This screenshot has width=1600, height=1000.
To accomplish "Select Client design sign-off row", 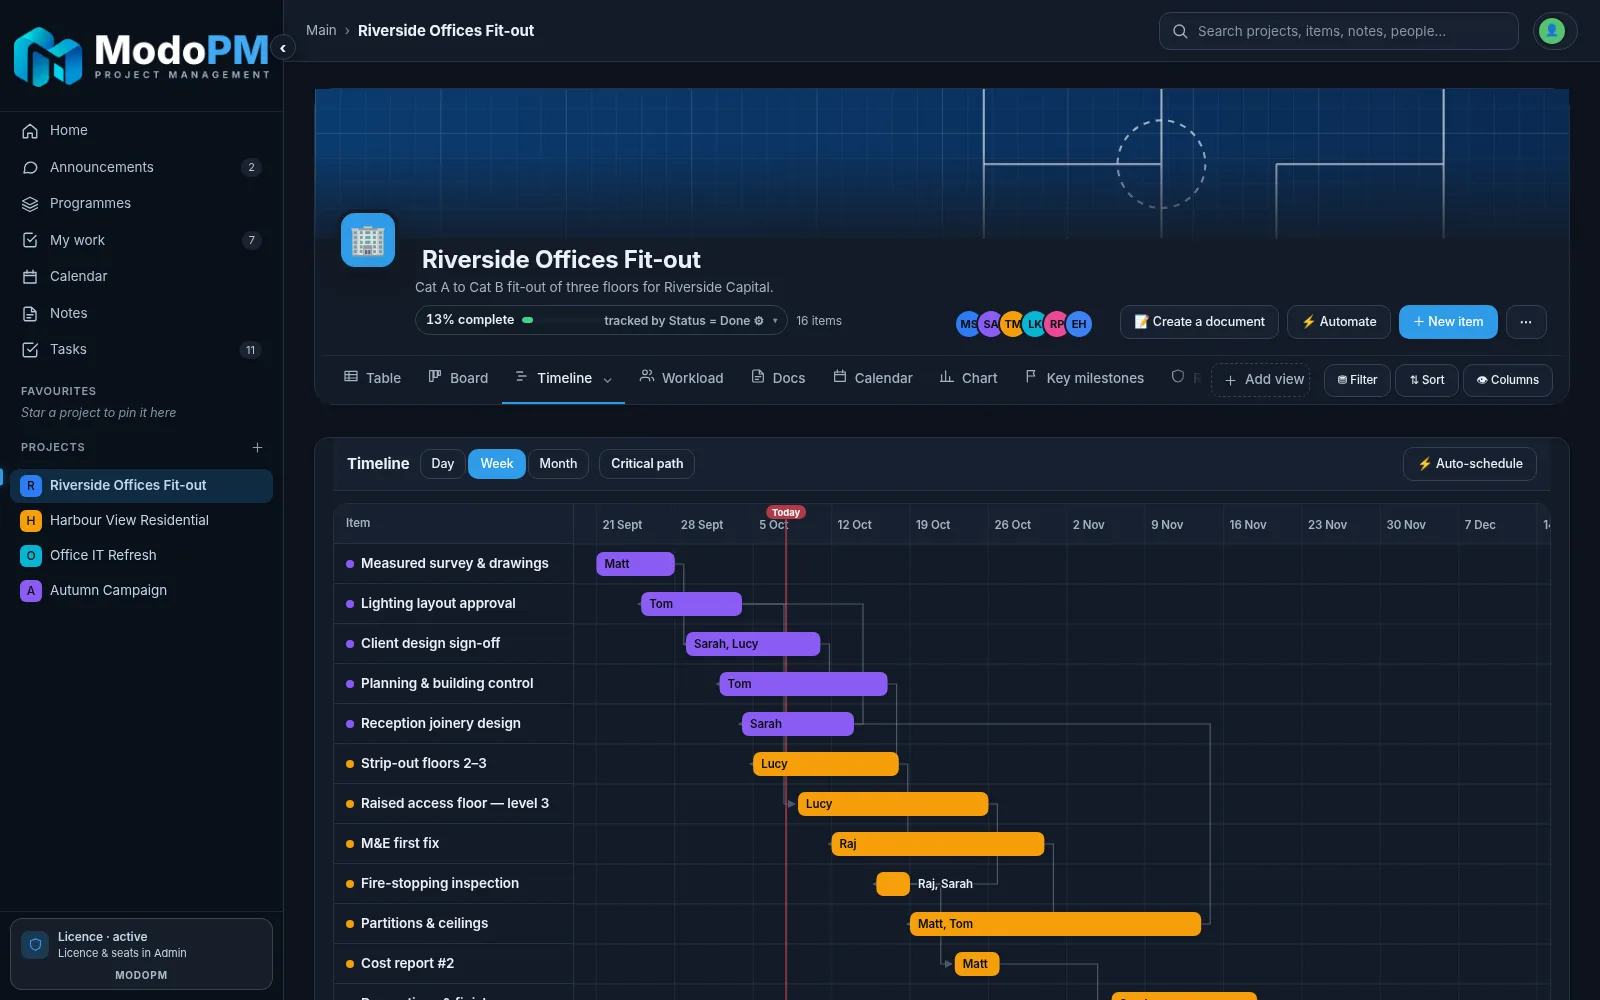I will coord(453,644).
